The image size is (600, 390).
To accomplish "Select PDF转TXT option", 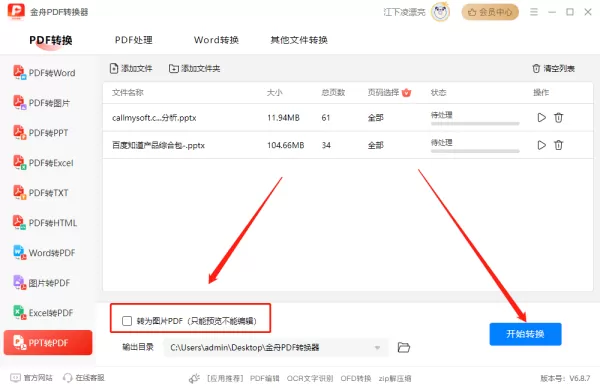I will pyautogui.click(x=41, y=193).
